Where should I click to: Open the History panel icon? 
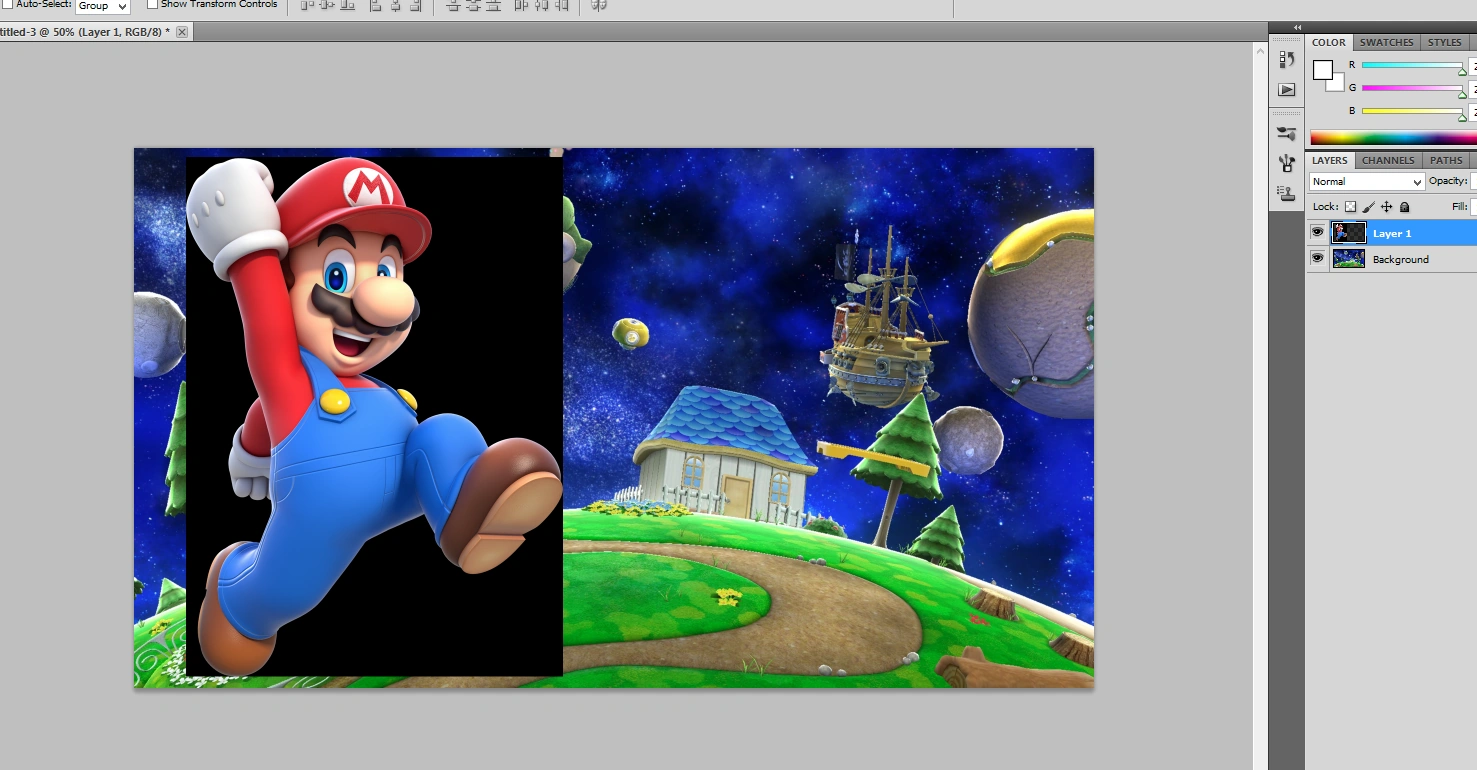(x=1287, y=60)
